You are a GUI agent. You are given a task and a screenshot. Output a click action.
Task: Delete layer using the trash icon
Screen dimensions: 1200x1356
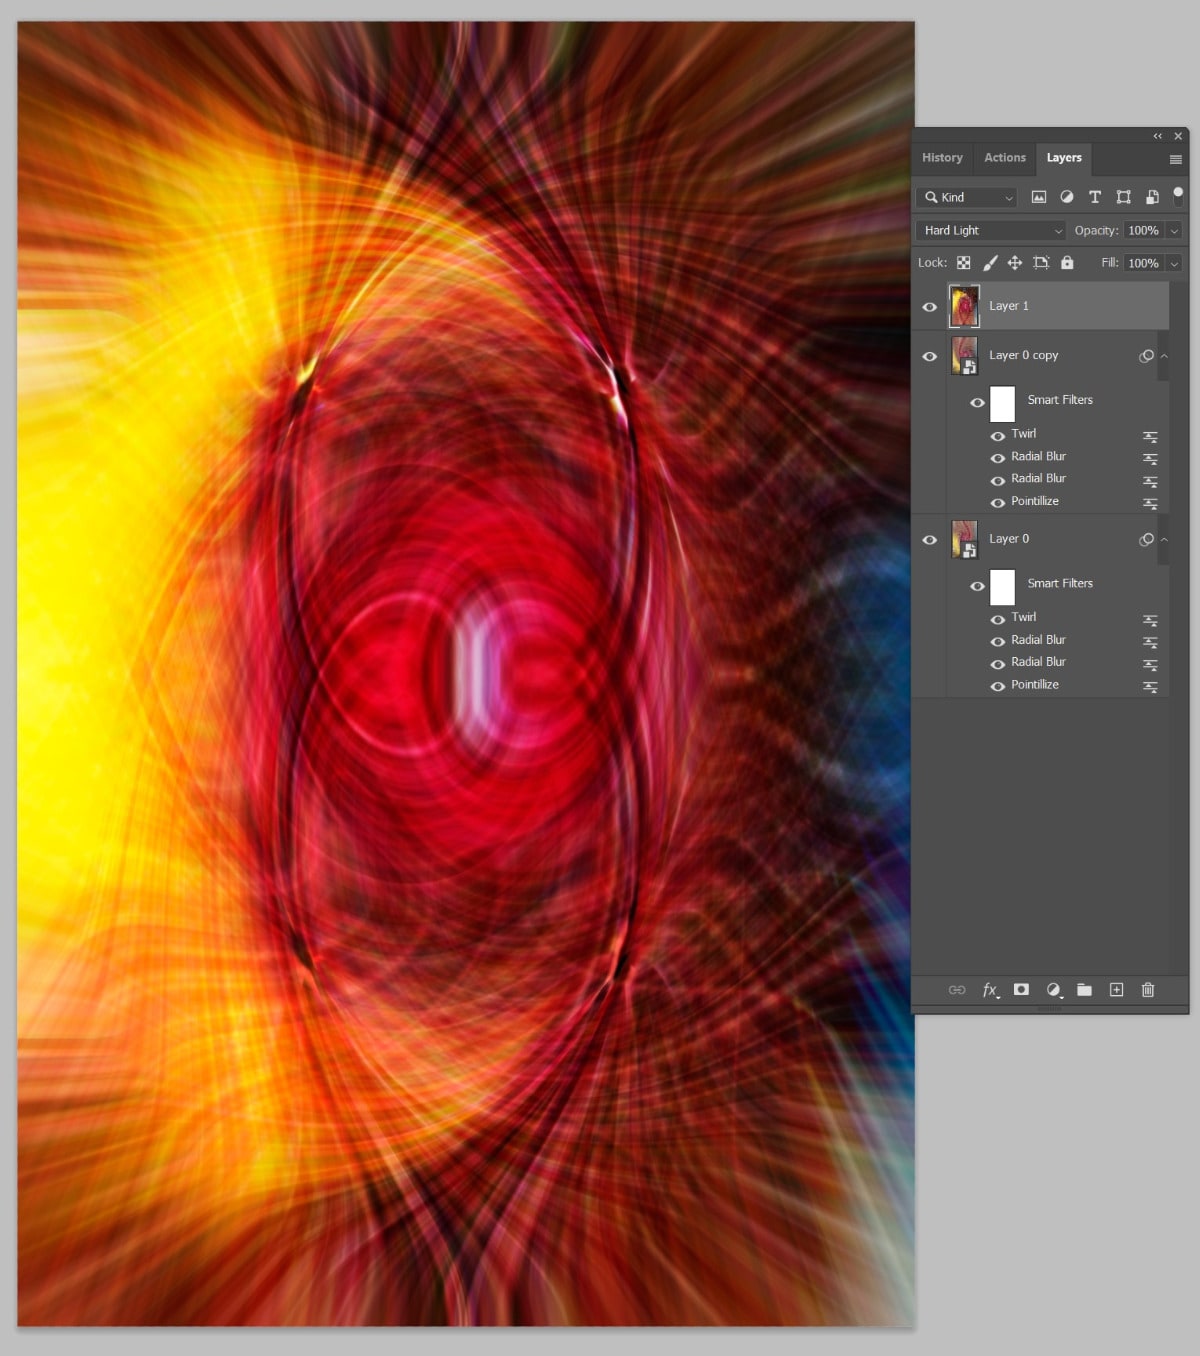click(1148, 990)
